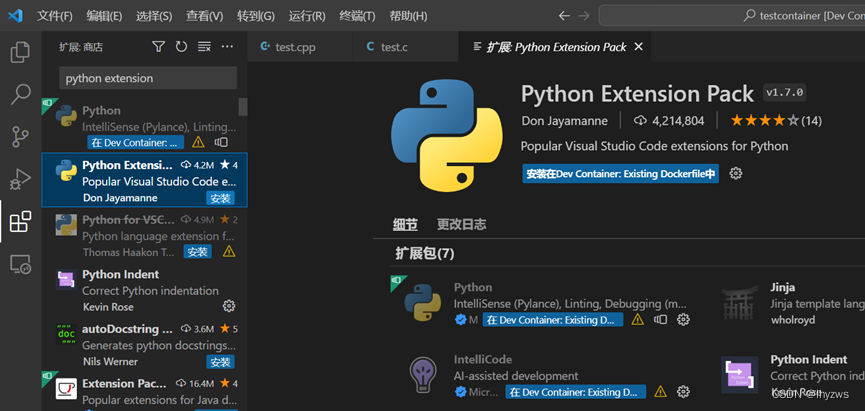
Task: Select autoDocstring in sidebar list
Action: pyautogui.click(x=145, y=345)
